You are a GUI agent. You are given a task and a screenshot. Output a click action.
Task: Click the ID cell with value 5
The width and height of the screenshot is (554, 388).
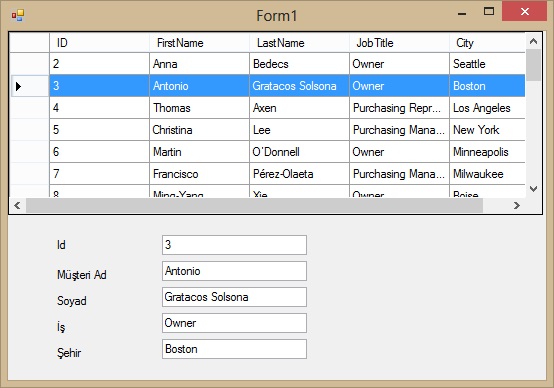(x=99, y=130)
